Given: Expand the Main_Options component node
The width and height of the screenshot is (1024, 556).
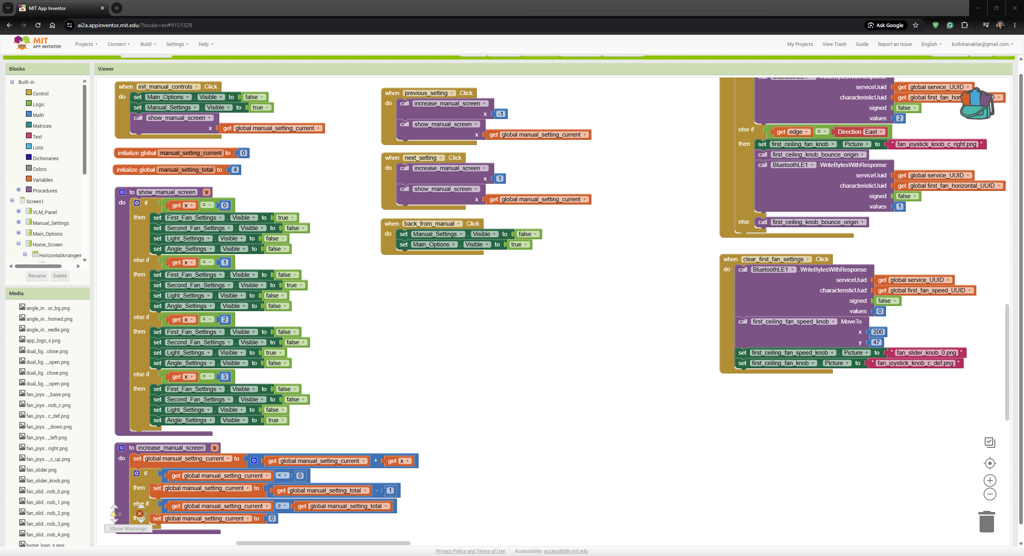Looking at the screenshot, I should point(18,233).
